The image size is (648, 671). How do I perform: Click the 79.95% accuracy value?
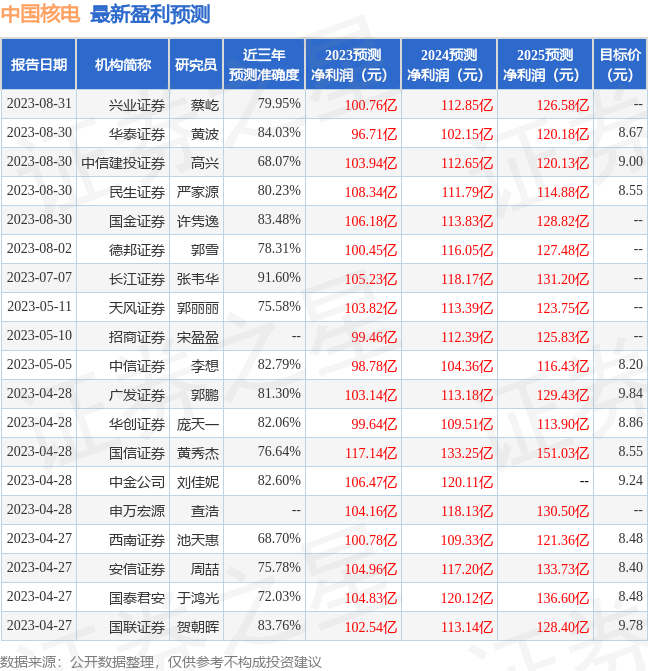(x=279, y=104)
